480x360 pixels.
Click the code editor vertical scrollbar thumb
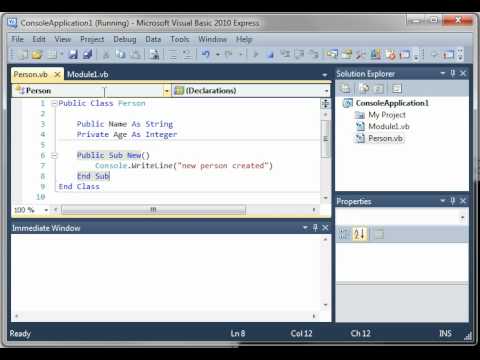point(325,139)
